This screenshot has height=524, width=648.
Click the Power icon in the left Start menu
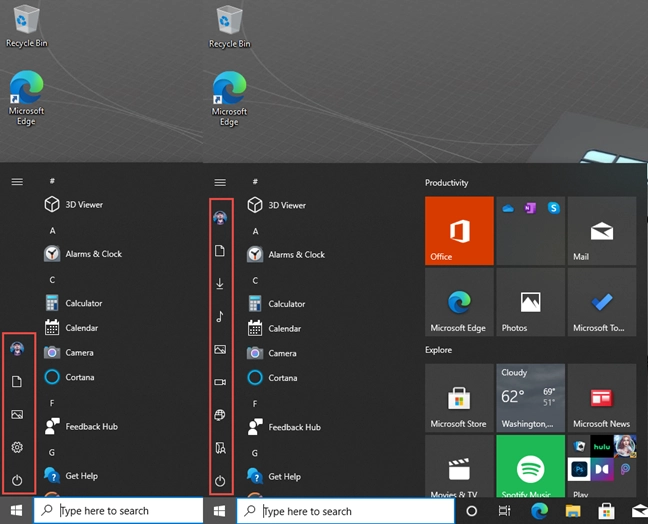click(x=17, y=480)
